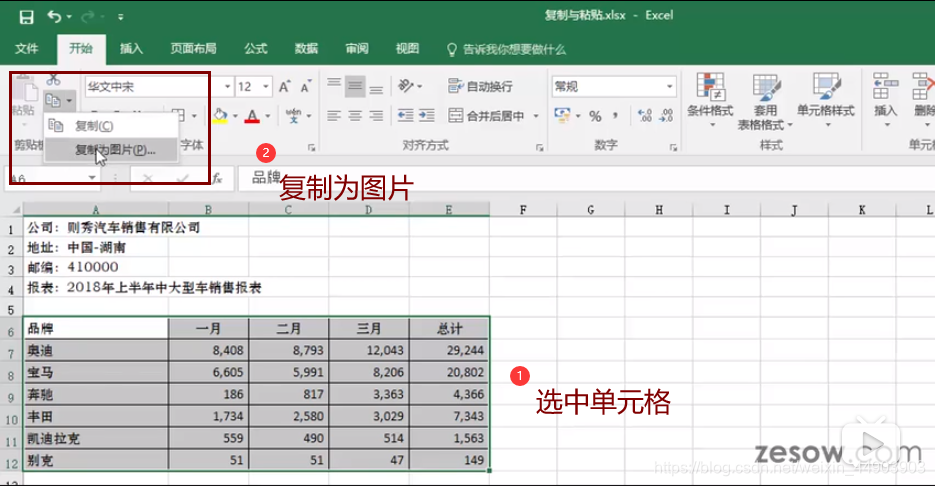Apply the accounting number format icon
Viewport: 935px width, 486px height.
(x=562, y=115)
